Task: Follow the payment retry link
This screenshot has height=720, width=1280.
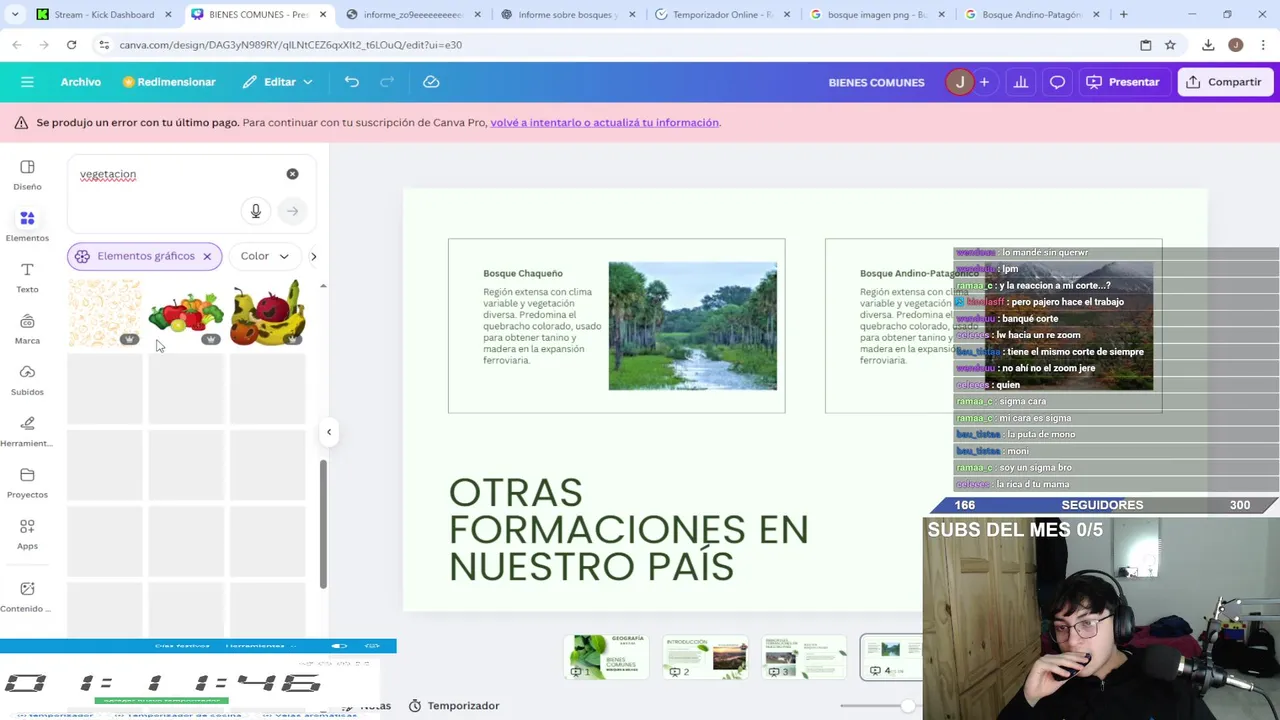Action: [604, 122]
